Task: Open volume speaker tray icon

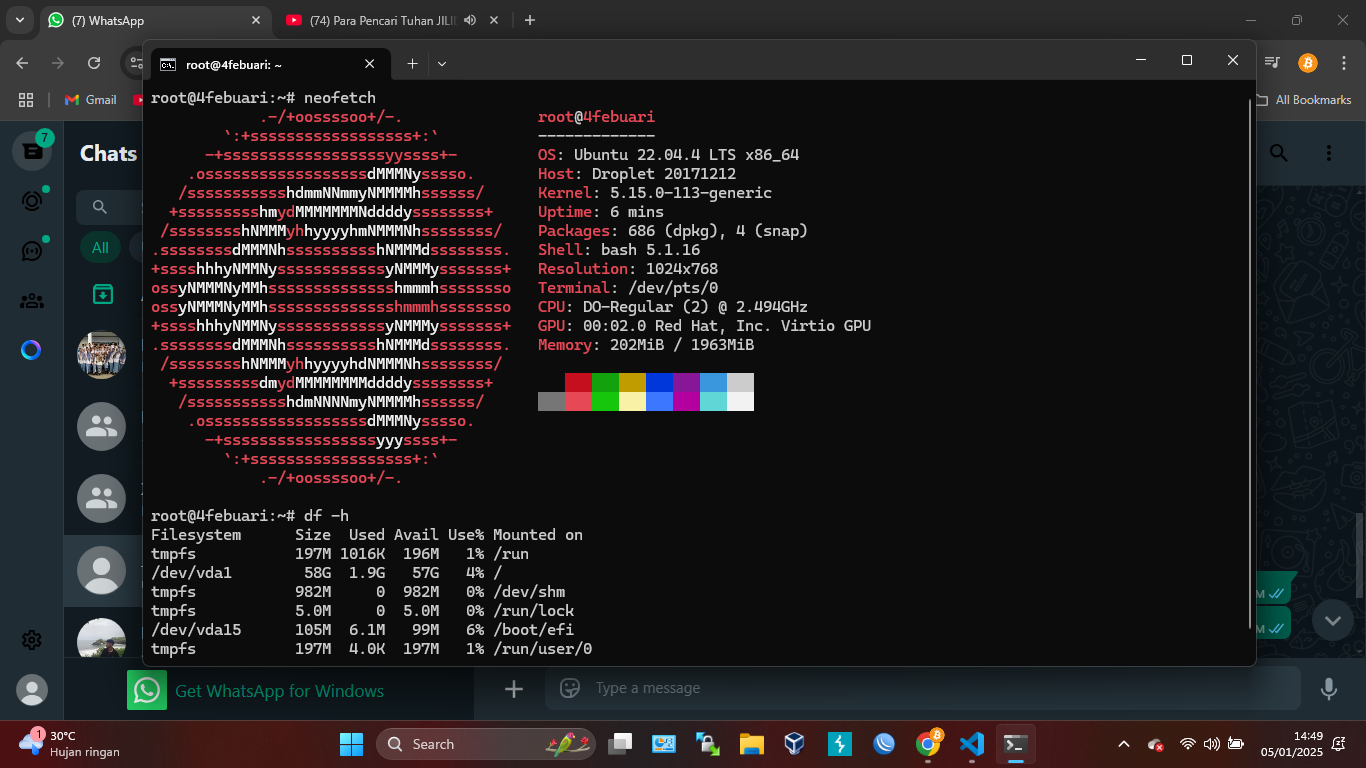Action: (1212, 744)
